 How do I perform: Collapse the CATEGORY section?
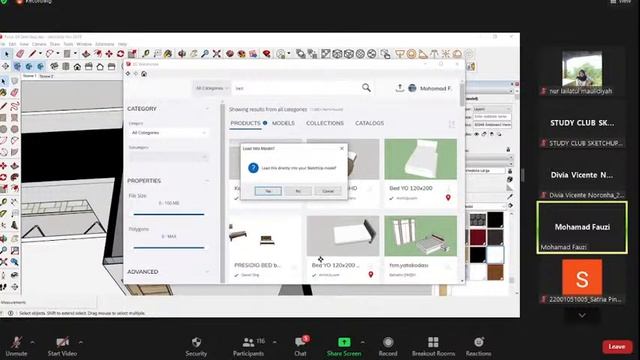(207, 109)
